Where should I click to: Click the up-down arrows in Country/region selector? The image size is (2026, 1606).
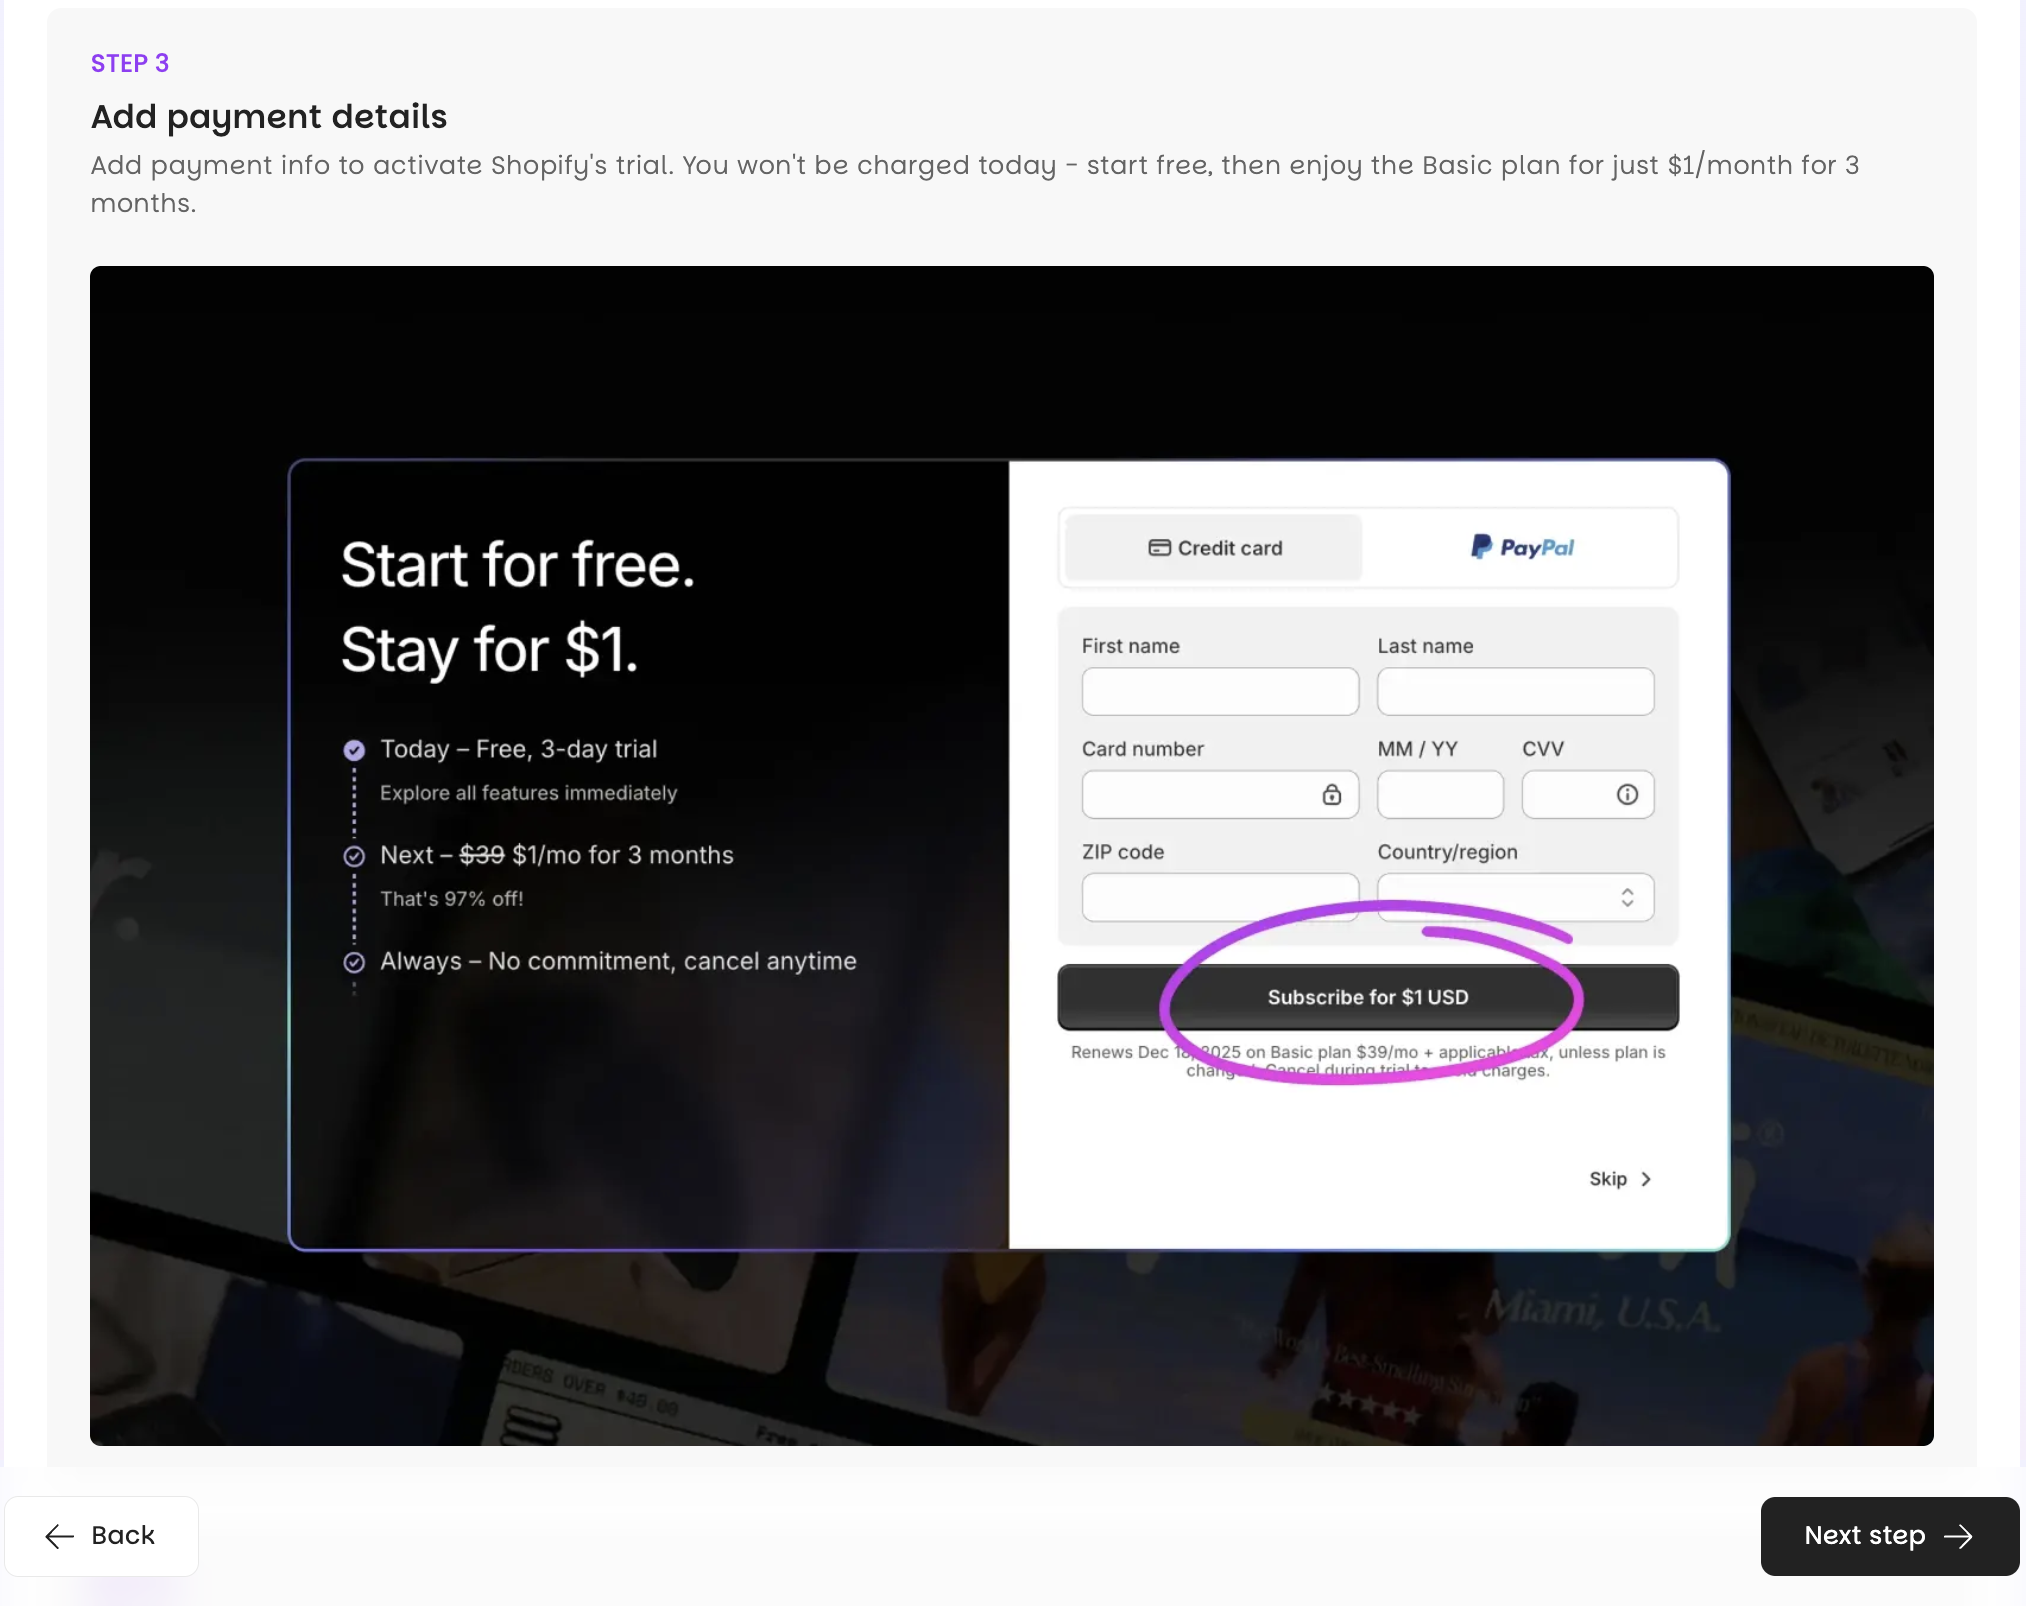click(x=1627, y=897)
